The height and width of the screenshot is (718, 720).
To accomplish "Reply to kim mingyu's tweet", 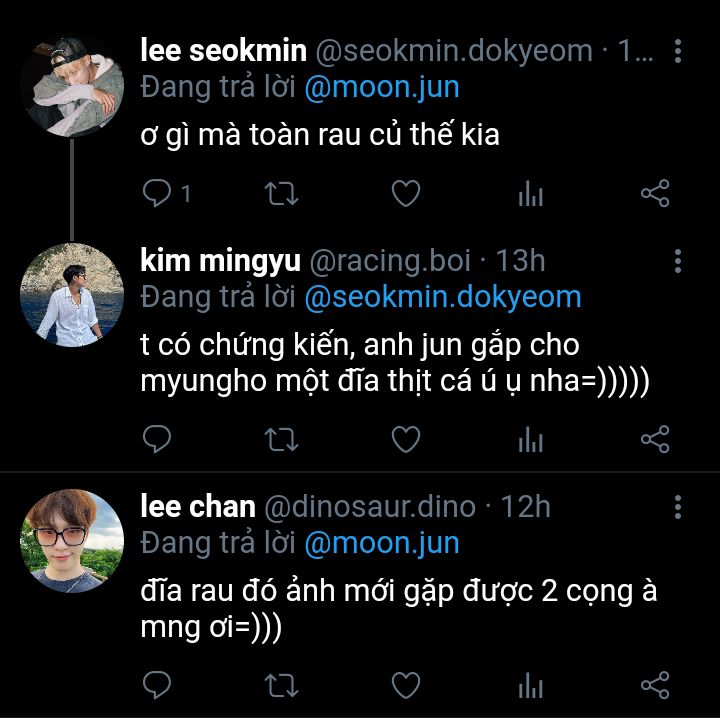I will point(159,438).
